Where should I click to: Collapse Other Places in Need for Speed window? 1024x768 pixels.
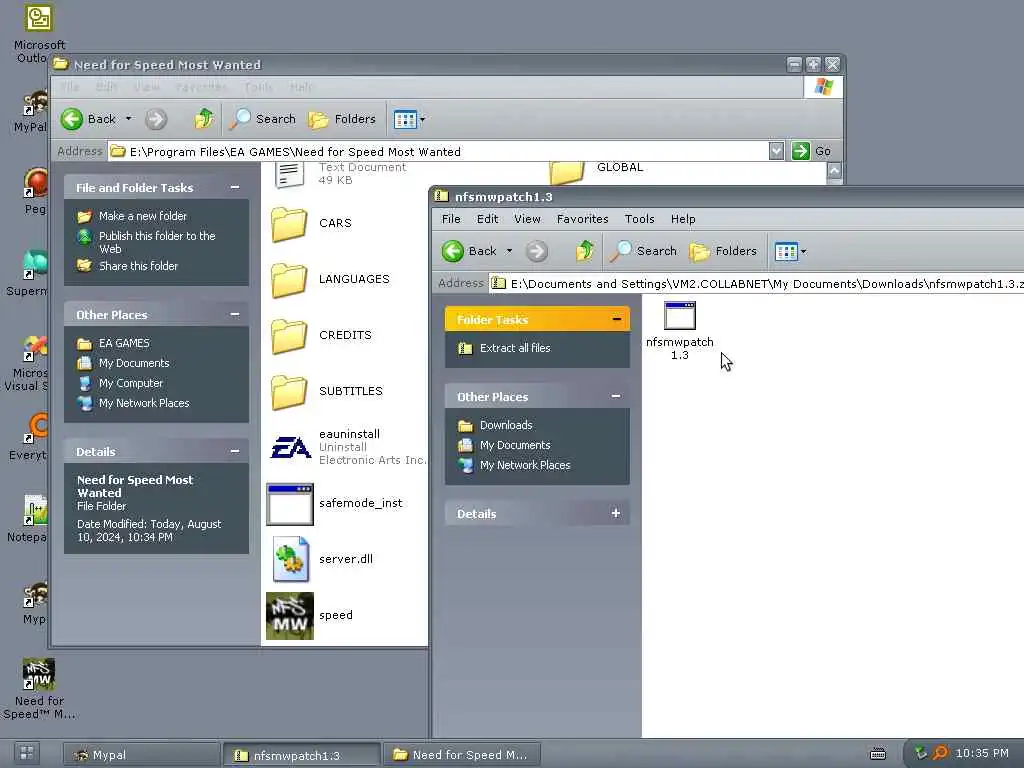pos(235,315)
